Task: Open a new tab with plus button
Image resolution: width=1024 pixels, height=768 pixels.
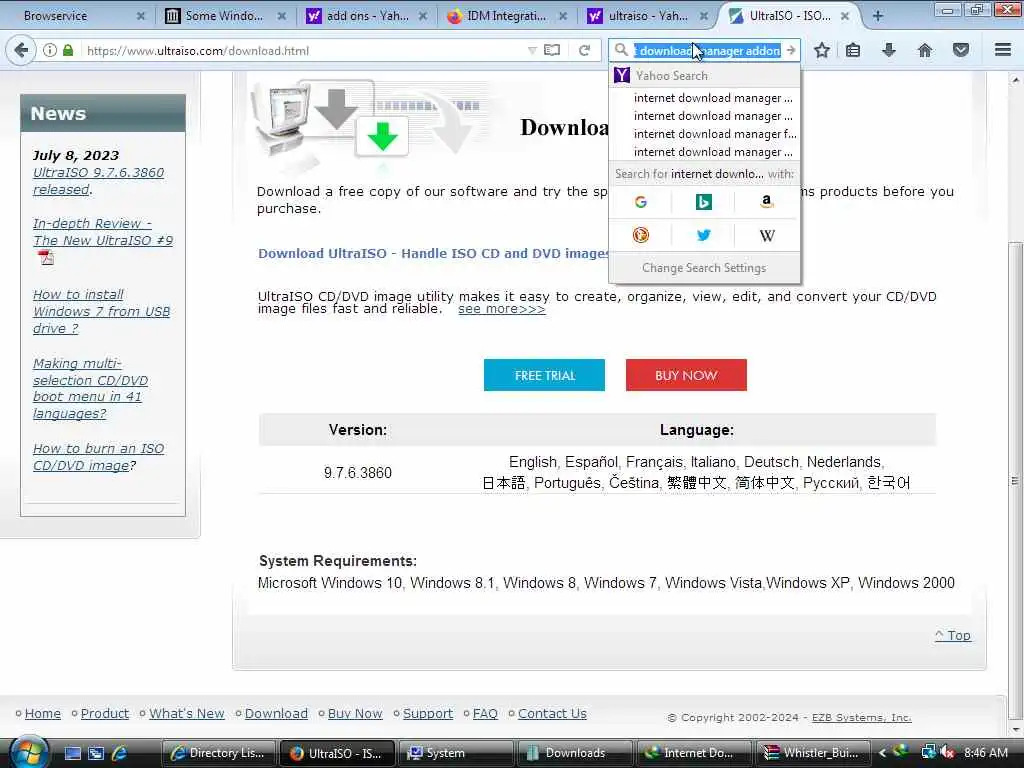Action: pos(878,16)
